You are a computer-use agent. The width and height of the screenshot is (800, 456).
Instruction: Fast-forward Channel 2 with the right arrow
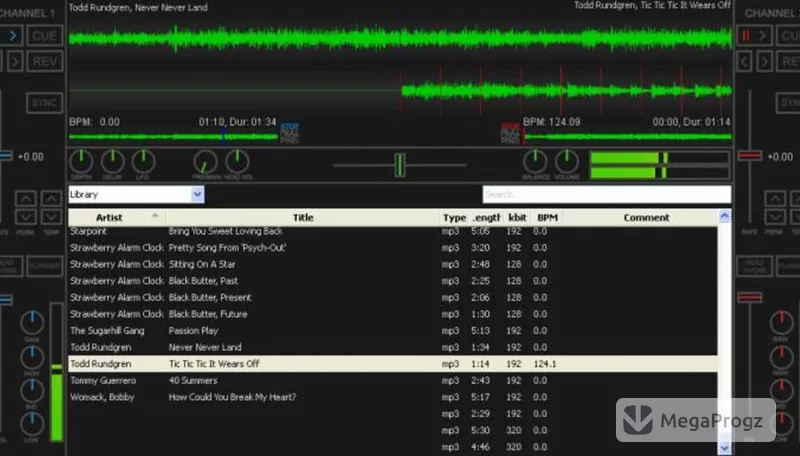[764, 62]
